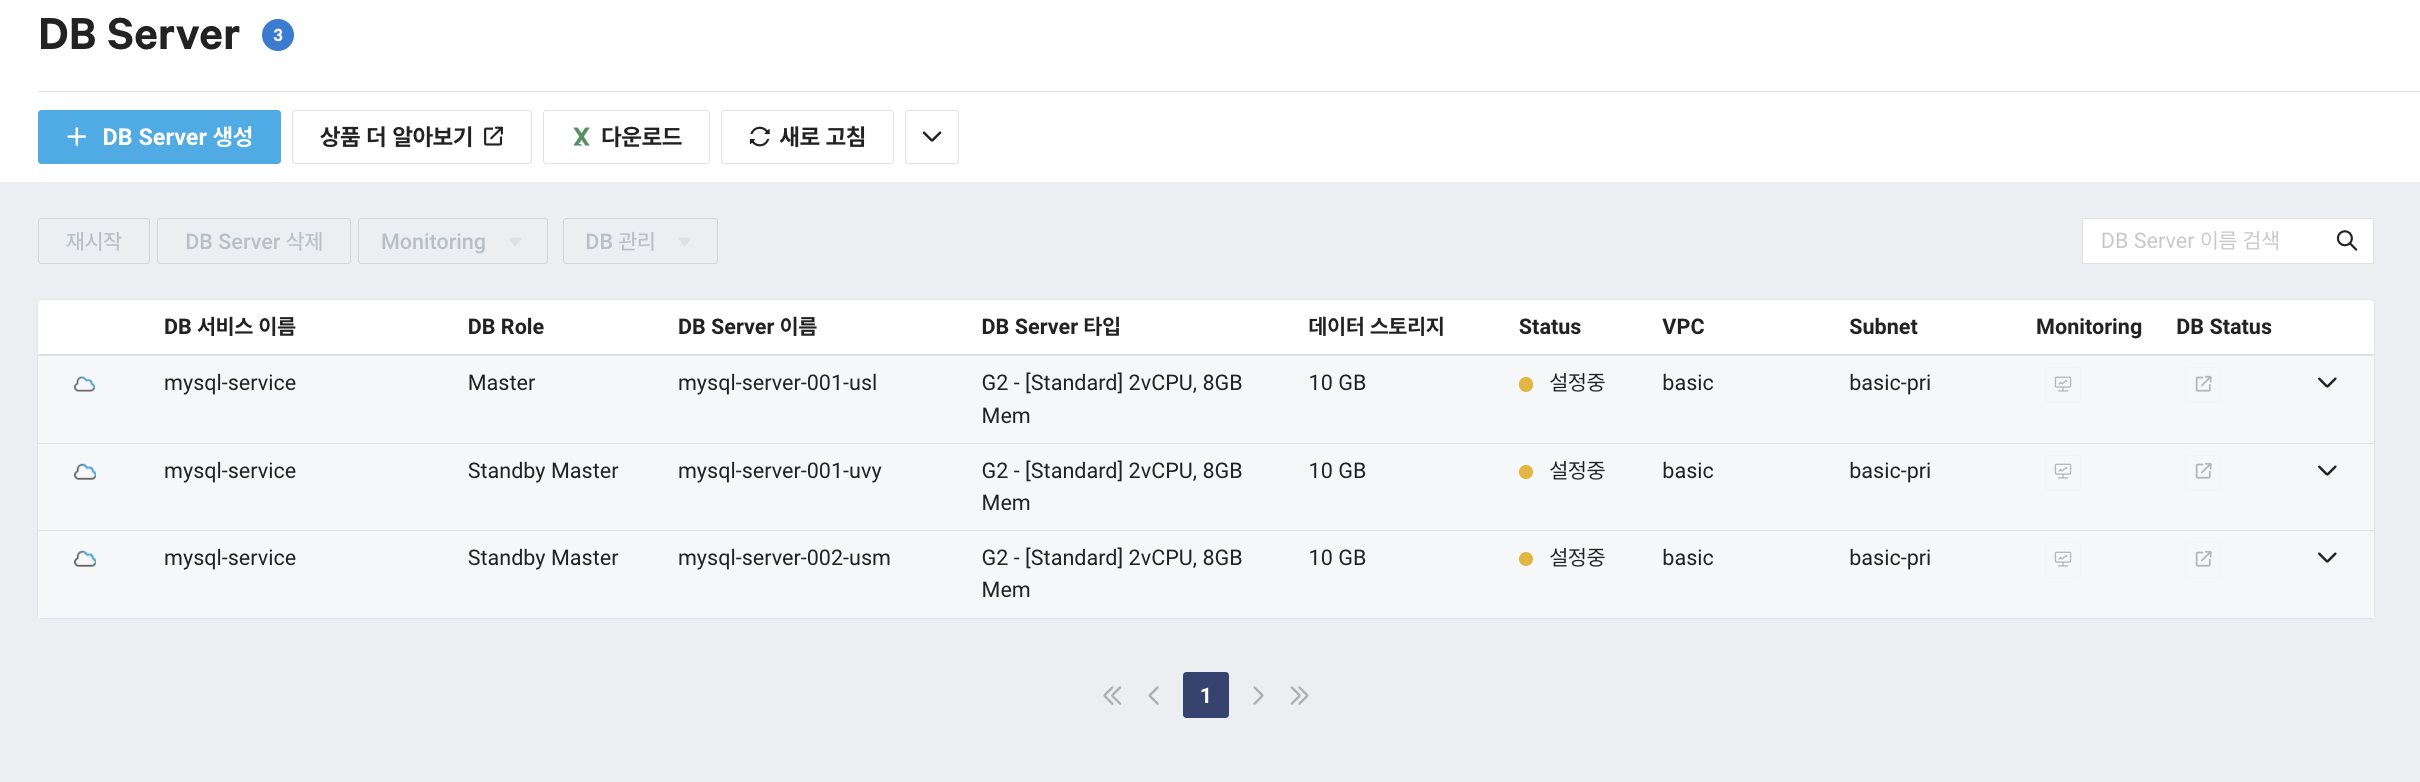Screen dimensions: 2420x782
Task: Jump to last page with double-arrow pagination icon
Action: click(x=1299, y=695)
